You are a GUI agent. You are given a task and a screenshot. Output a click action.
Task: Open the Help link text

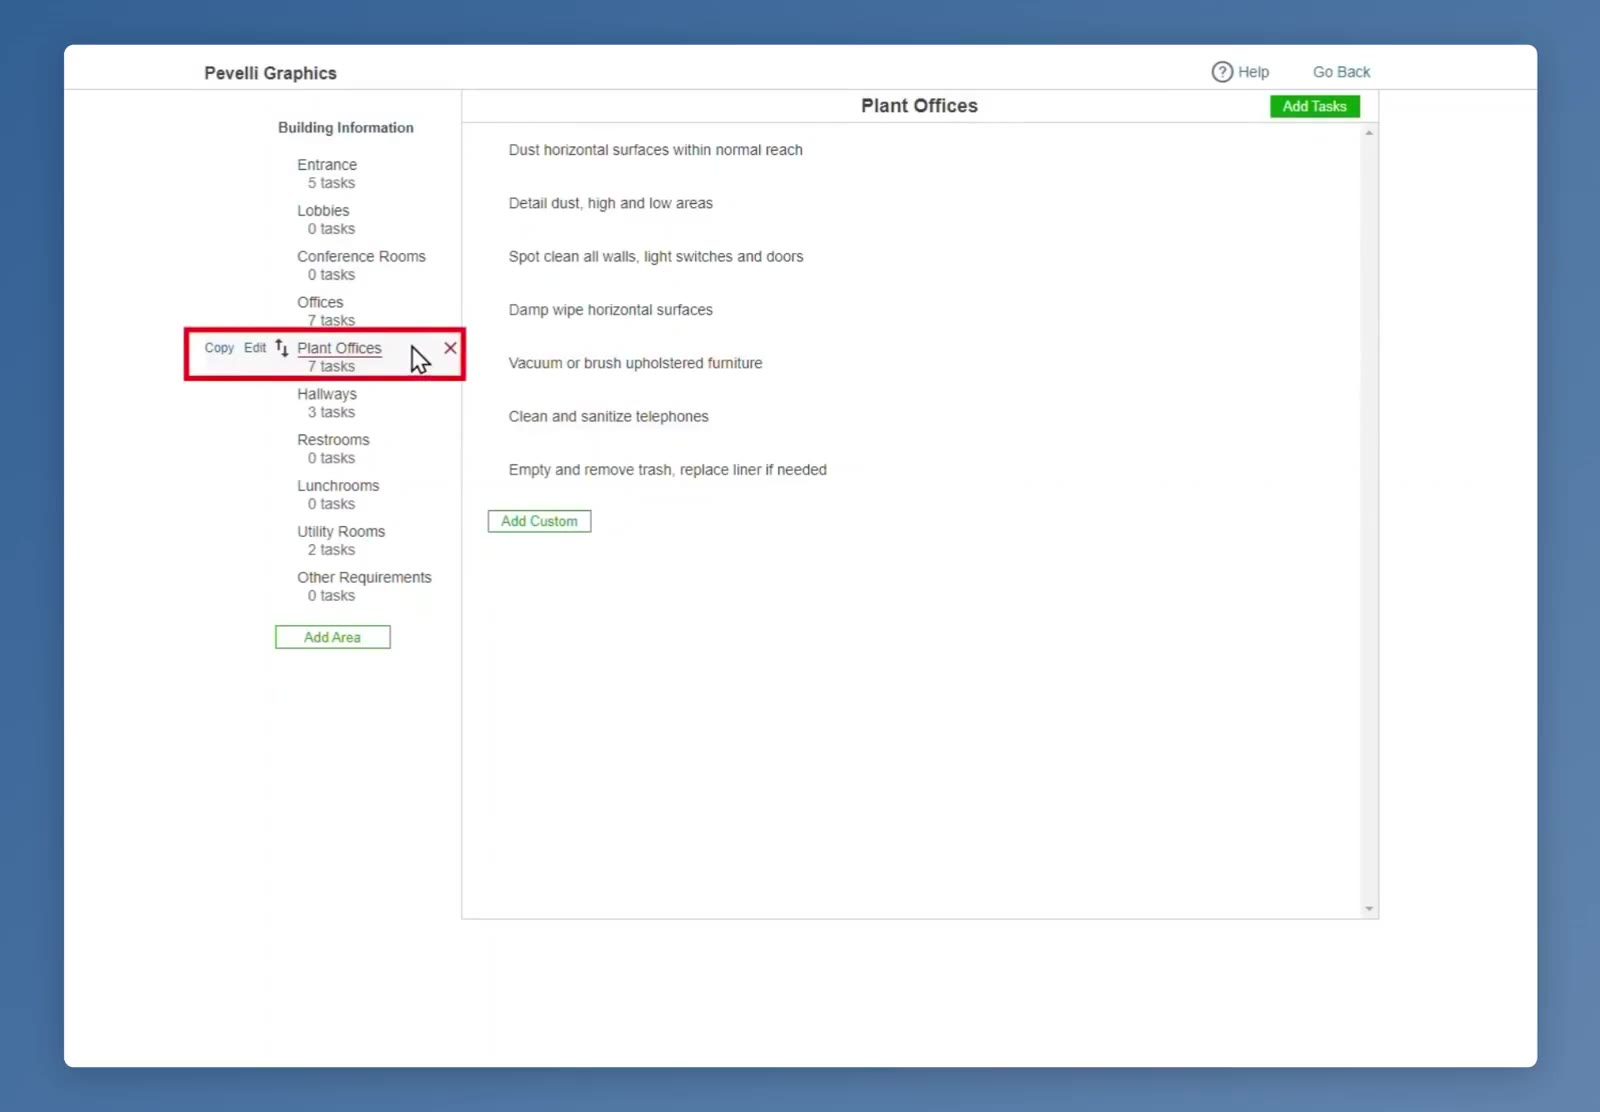click(1253, 72)
